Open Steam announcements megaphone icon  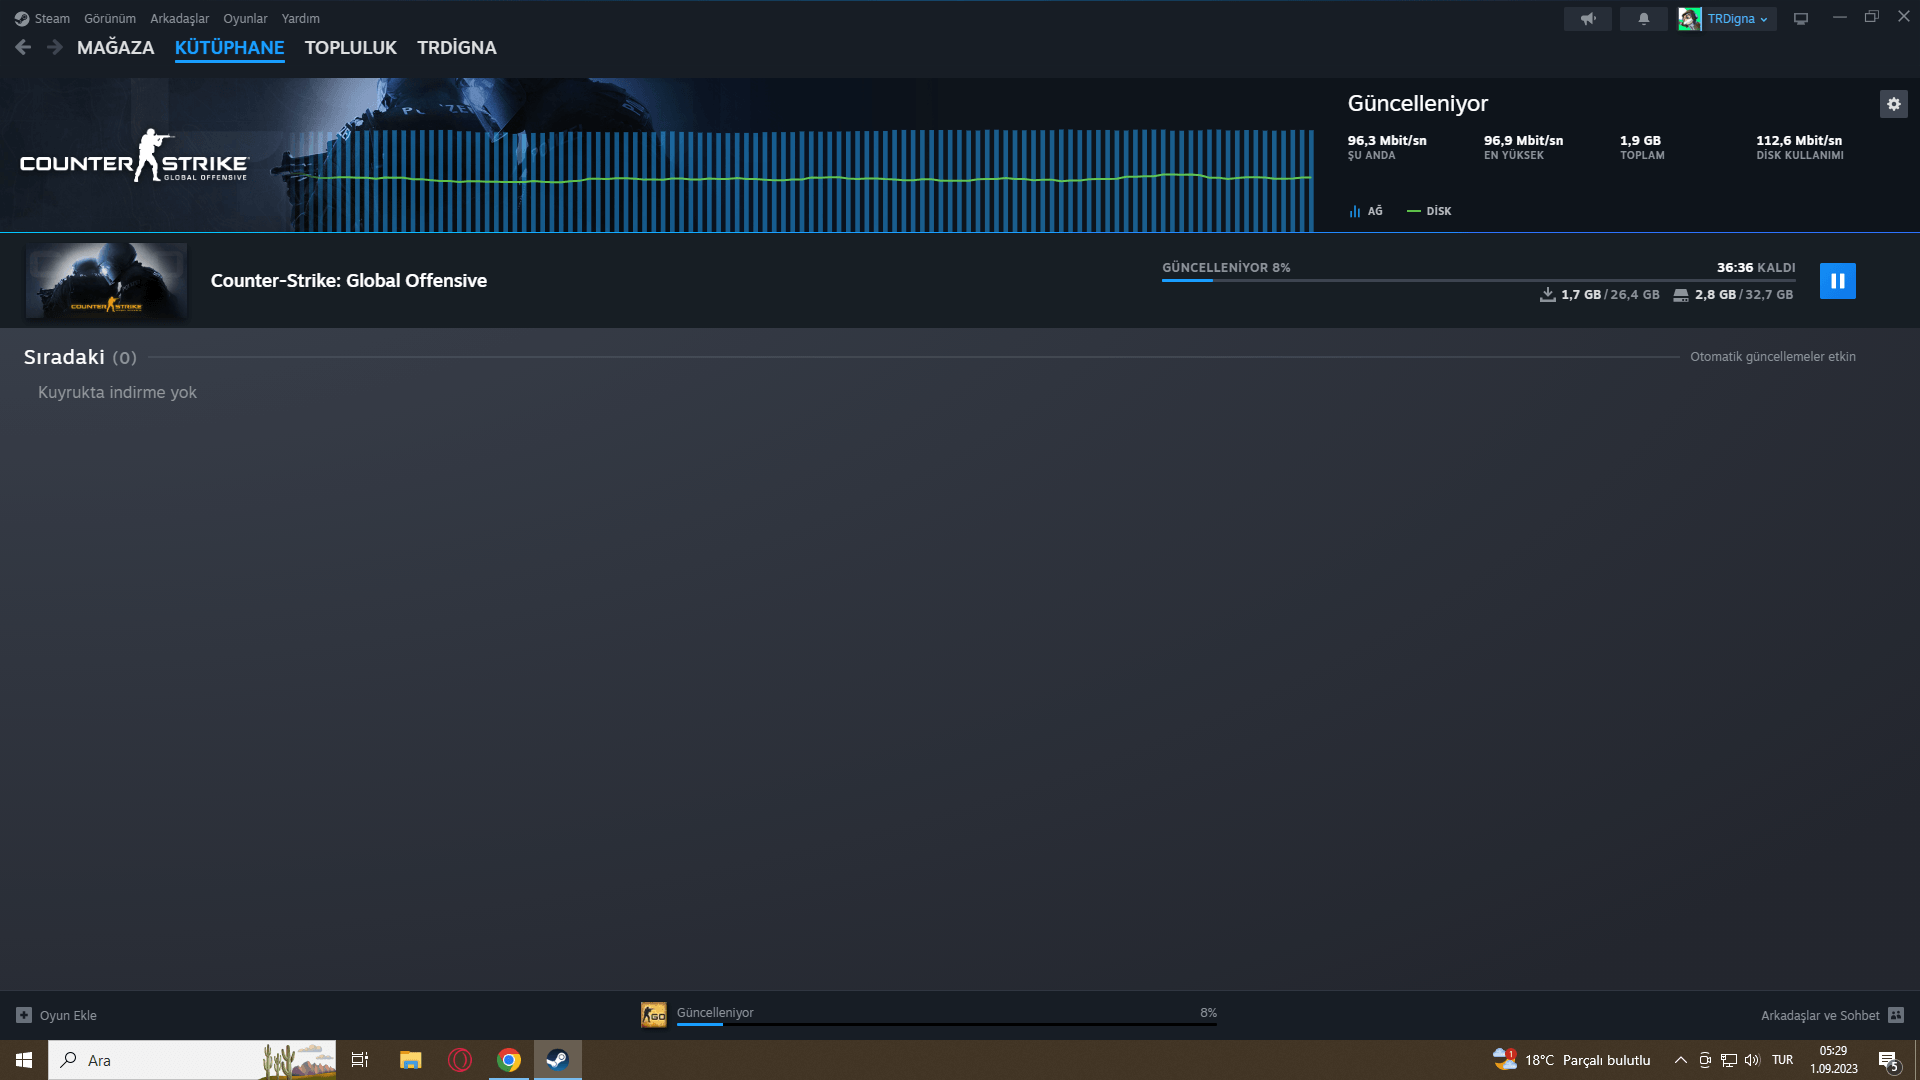(1588, 19)
